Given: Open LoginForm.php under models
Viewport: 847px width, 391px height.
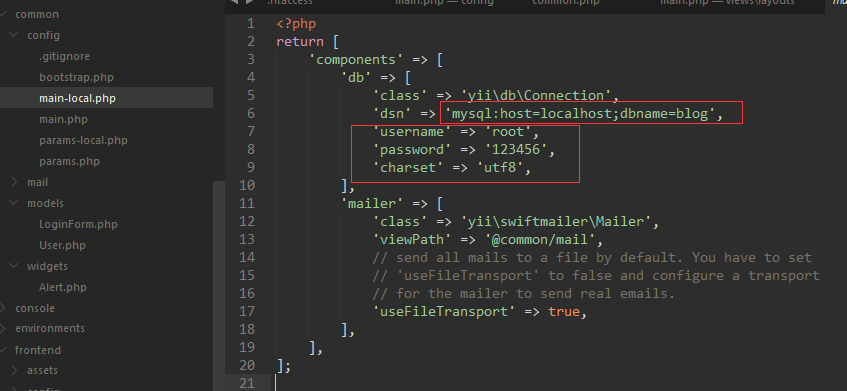Looking at the screenshot, I should pos(78,224).
